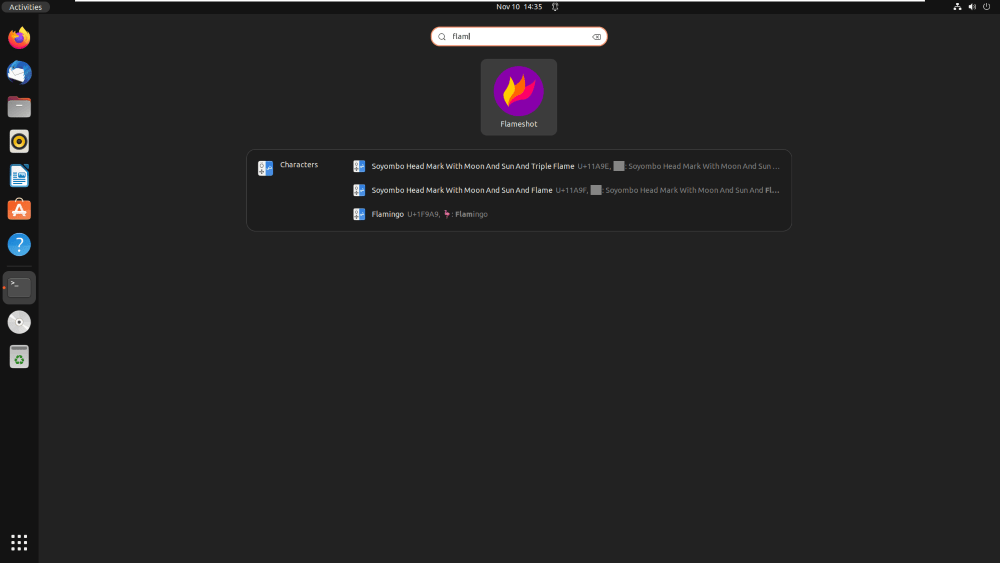Image resolution: width=1000 pixels, height=563 pixels.
Task: Open Ubuntu Software from the dock
Action: (19, 210)
